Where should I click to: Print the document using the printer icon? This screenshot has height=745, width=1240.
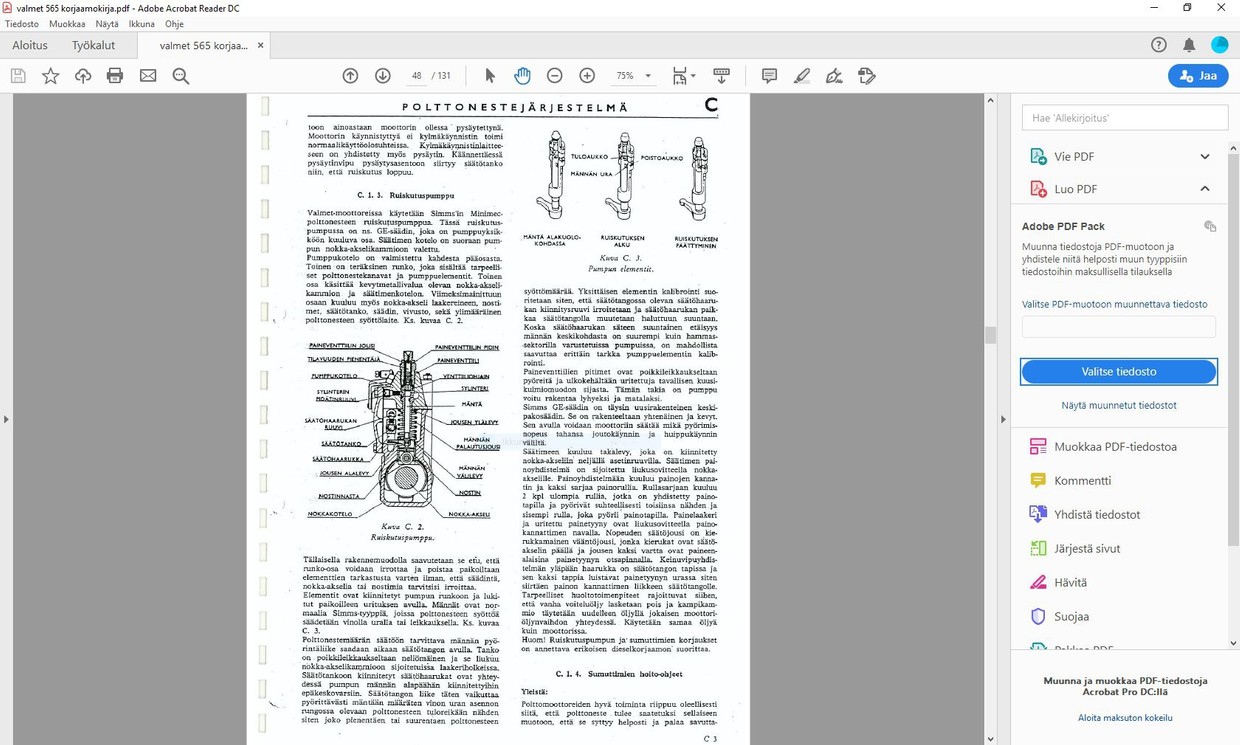coord(115,76)
